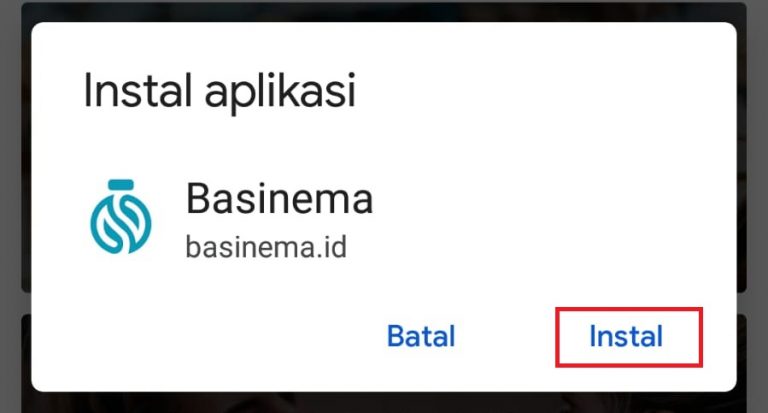Select the blue Instal text label
The image size is (768, 413).
tap(626, 337)
